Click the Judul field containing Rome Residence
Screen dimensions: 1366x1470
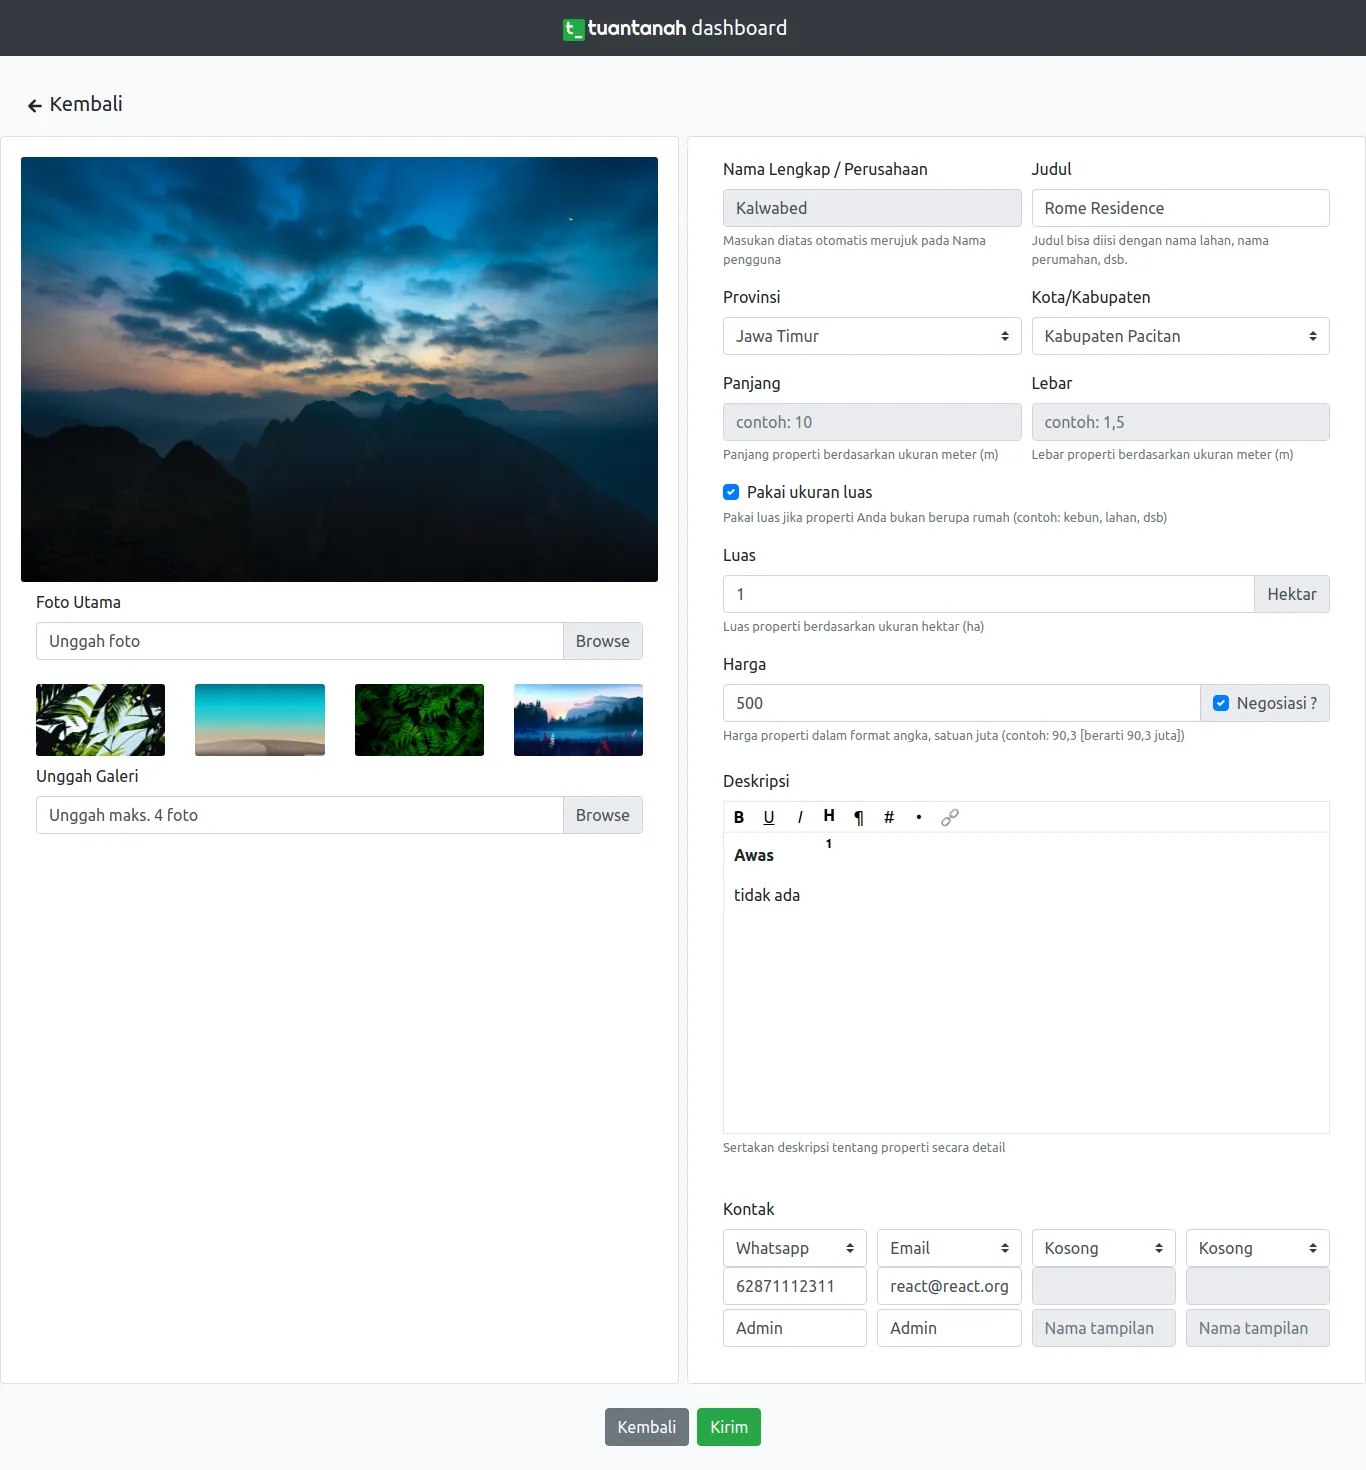(x=1180, y=208)
